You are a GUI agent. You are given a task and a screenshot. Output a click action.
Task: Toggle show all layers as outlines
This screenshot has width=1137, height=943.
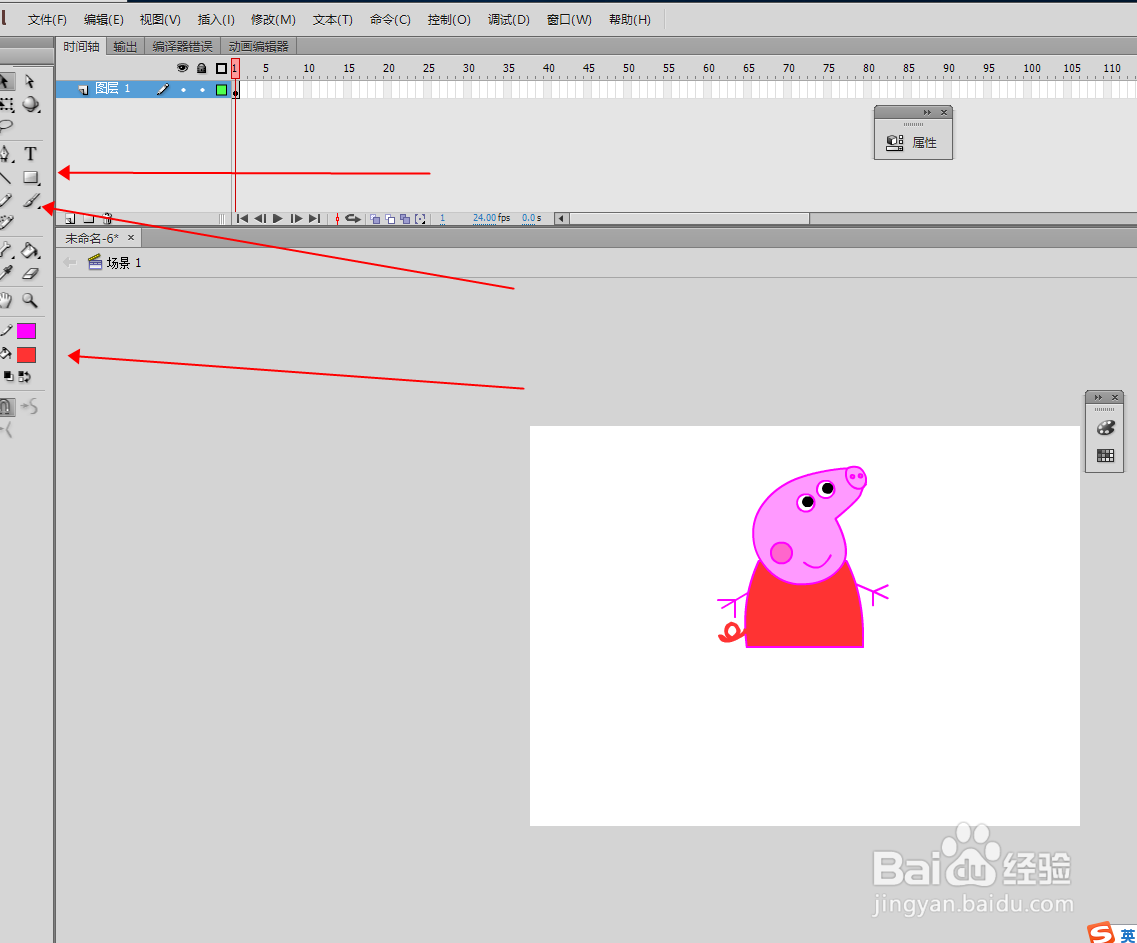tap(222, 68)
